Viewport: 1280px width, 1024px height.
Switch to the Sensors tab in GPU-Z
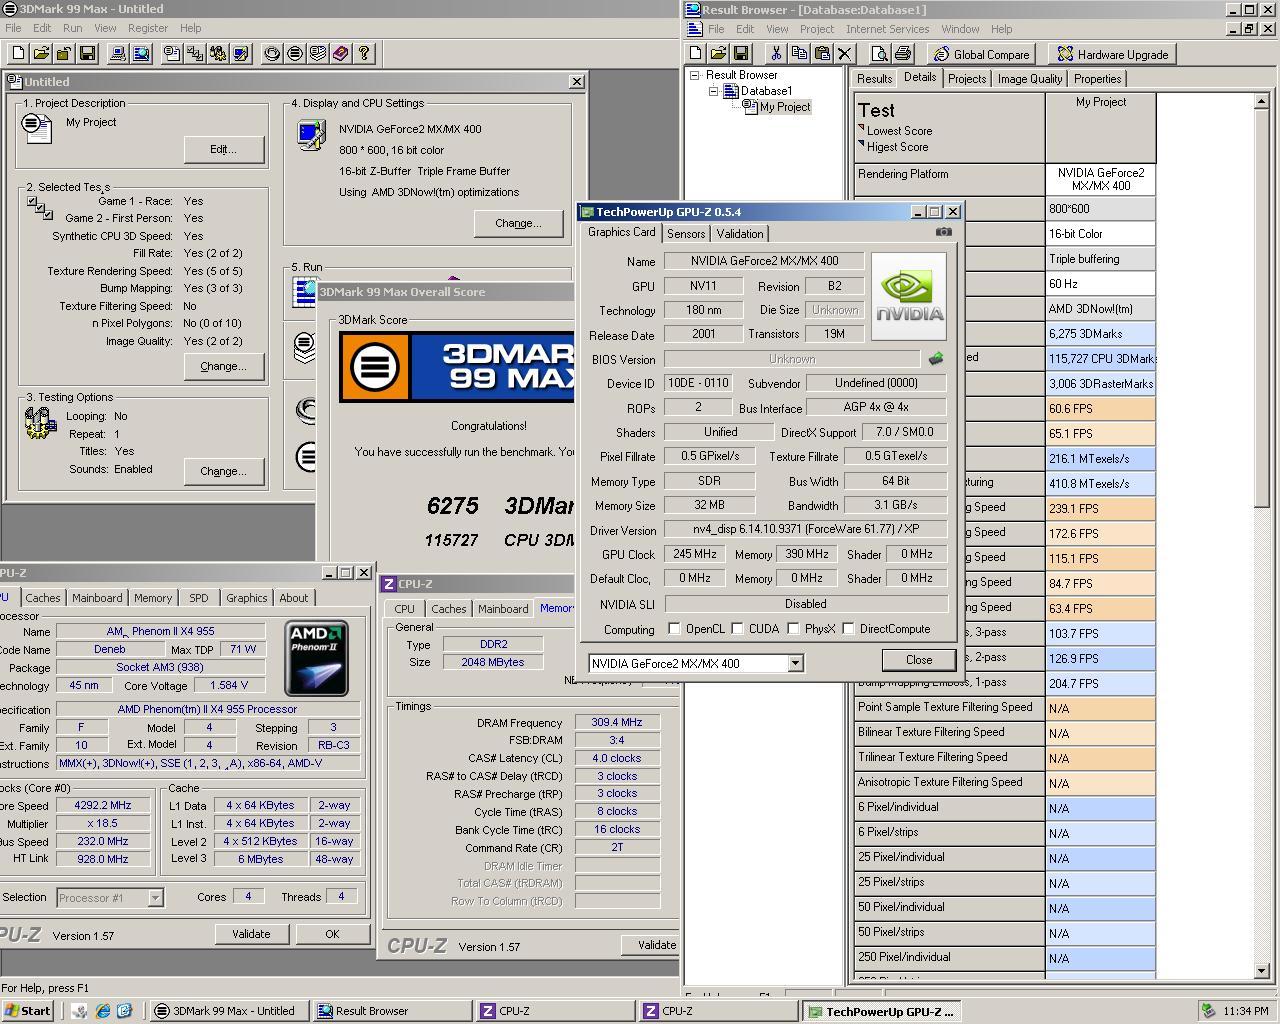coord(686,233)
